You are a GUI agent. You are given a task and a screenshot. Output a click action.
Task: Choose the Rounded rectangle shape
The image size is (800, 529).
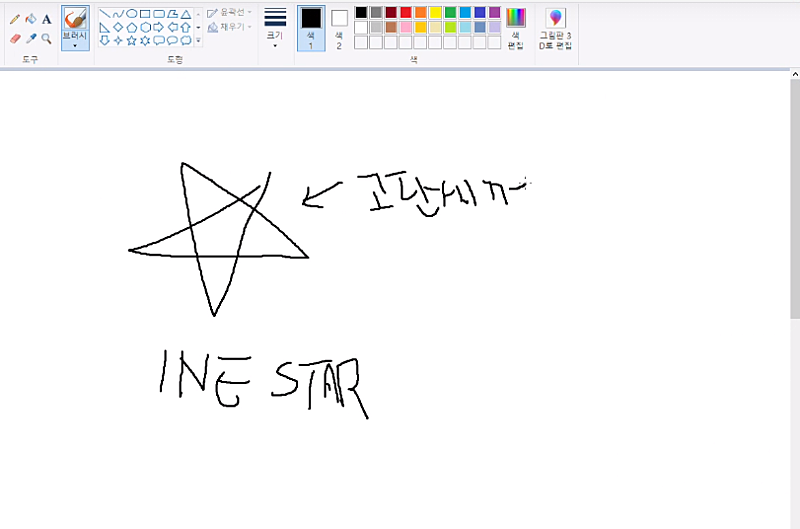point(159,14)
